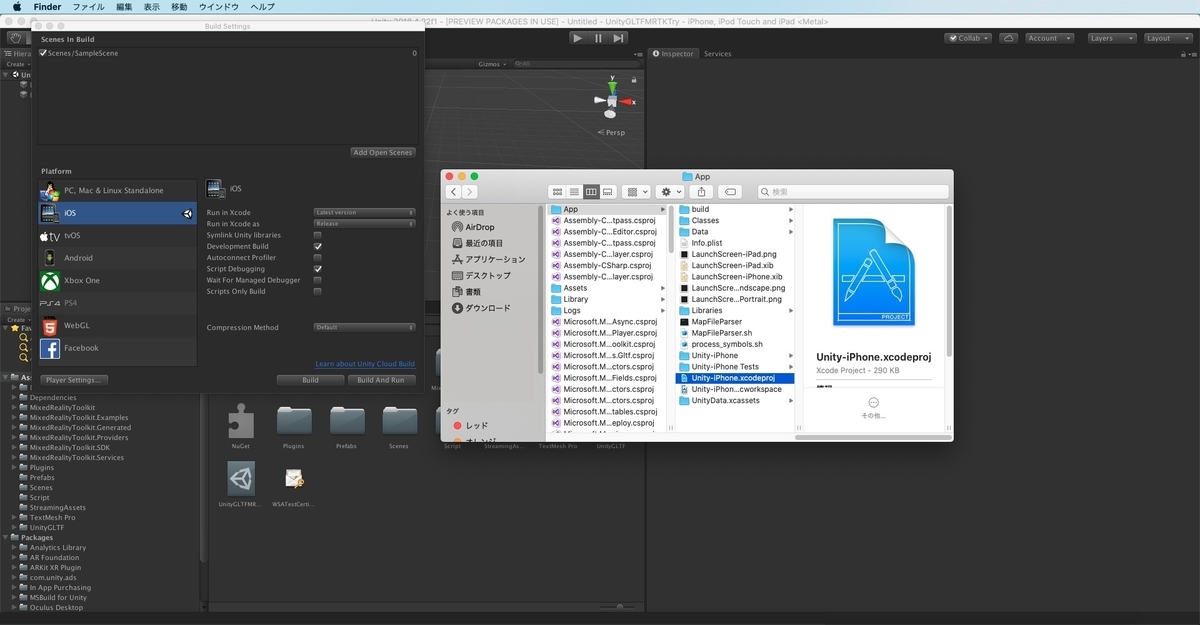Click the Build button
Image resolution: width=1200 pixels, height=625 pixels.
[x=311, y=380]
